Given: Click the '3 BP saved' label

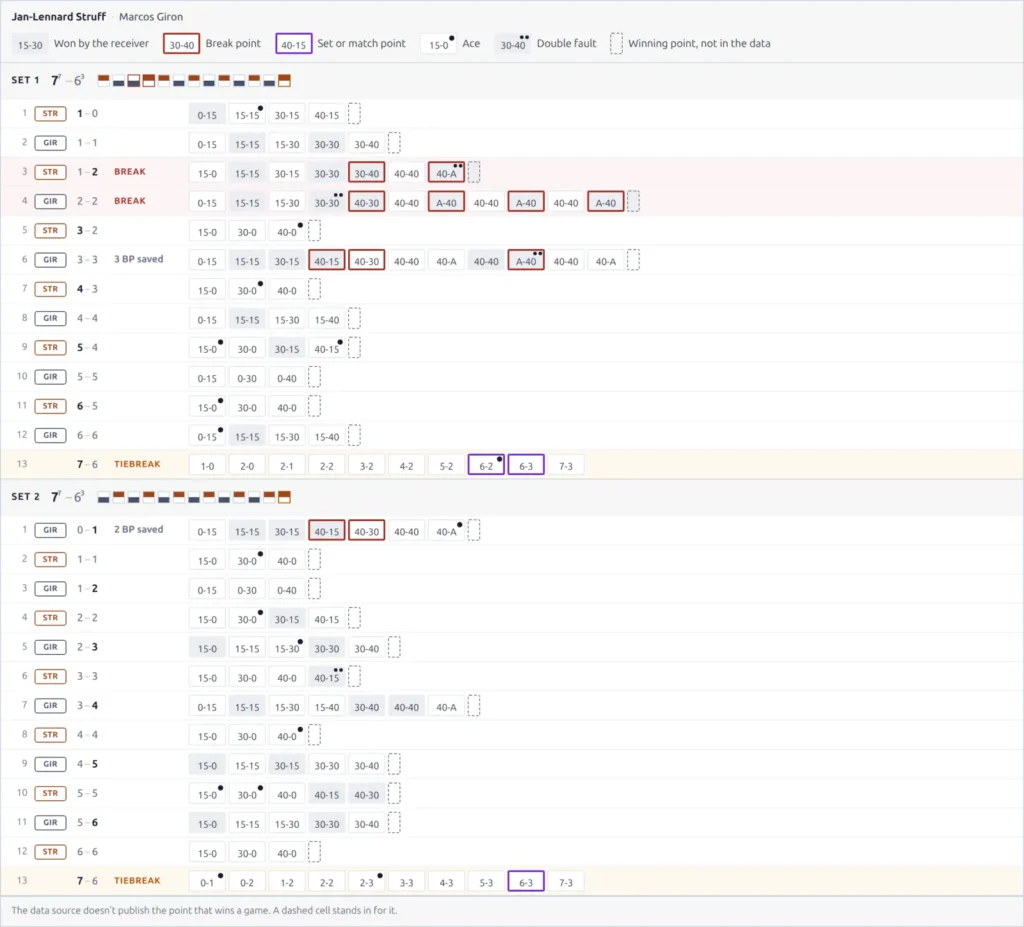Looking at the screenshot, I should tap(138, 259).
